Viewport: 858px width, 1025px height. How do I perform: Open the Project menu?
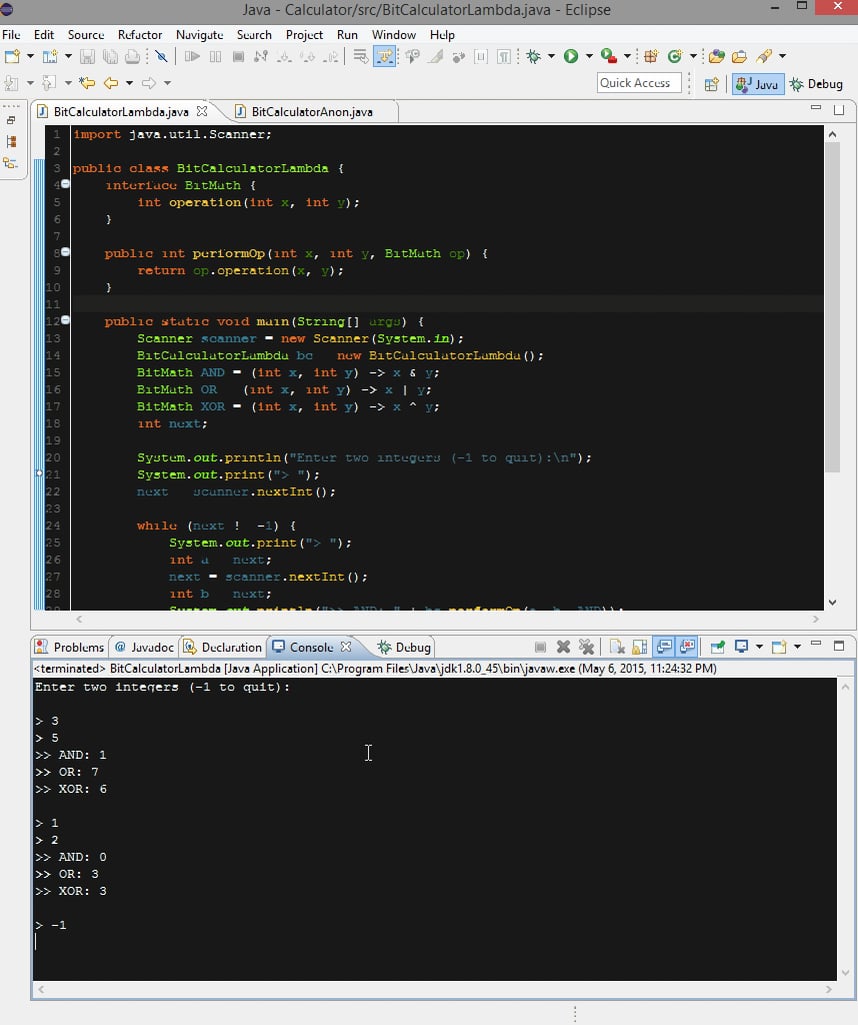[x=305, y=35]
